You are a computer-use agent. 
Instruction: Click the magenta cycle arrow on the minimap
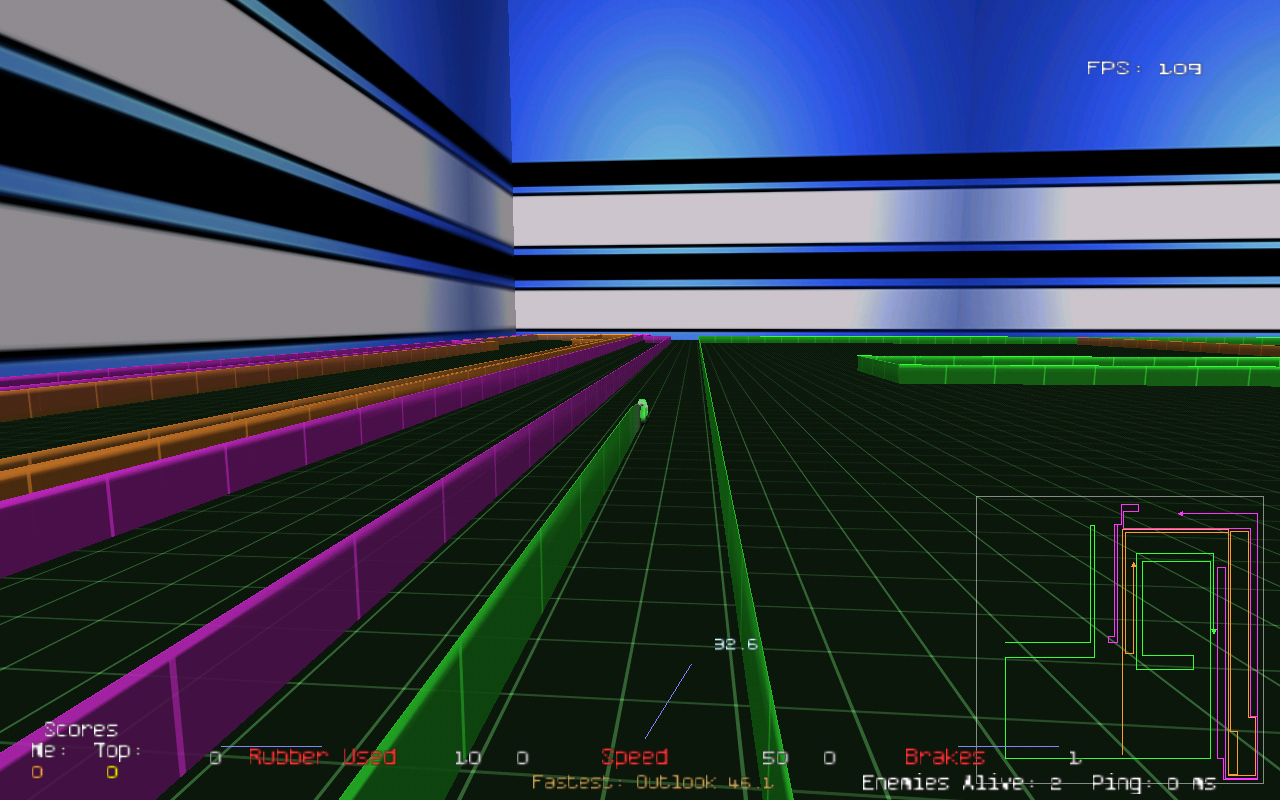point(1181,514)
